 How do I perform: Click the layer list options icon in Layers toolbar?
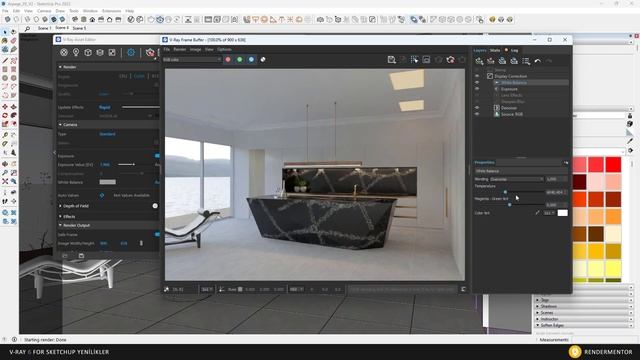[x=526, y=61]
